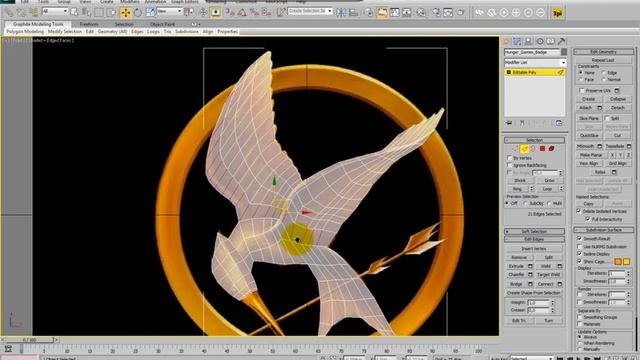Select the Rotate transform tool
The width and height of the screenshot is (640, 360).
[x=138, y=13]
